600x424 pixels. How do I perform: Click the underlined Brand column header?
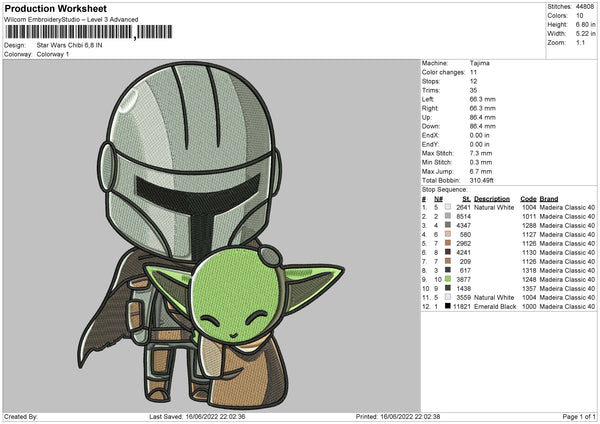pos(549,199)
